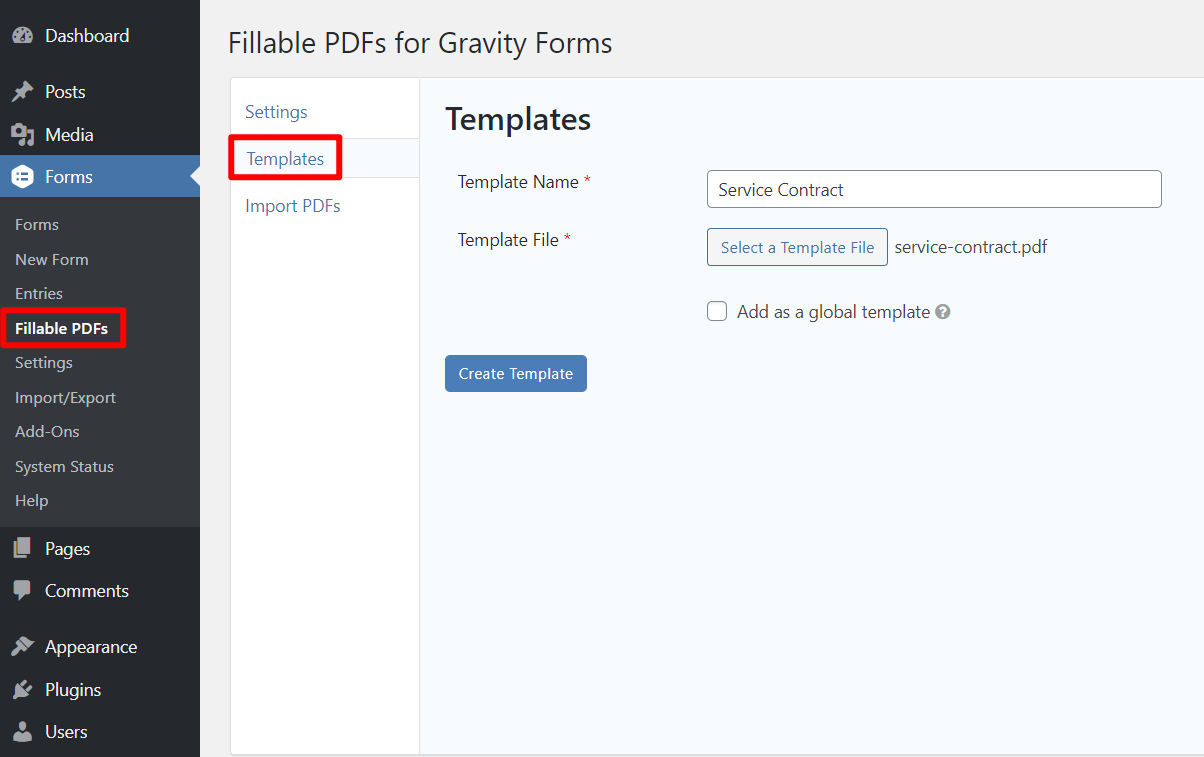The width and height of the screenshot is (1204, 757).
Task: Enable the Add as a global template checkbox
Action: [717, 311]
